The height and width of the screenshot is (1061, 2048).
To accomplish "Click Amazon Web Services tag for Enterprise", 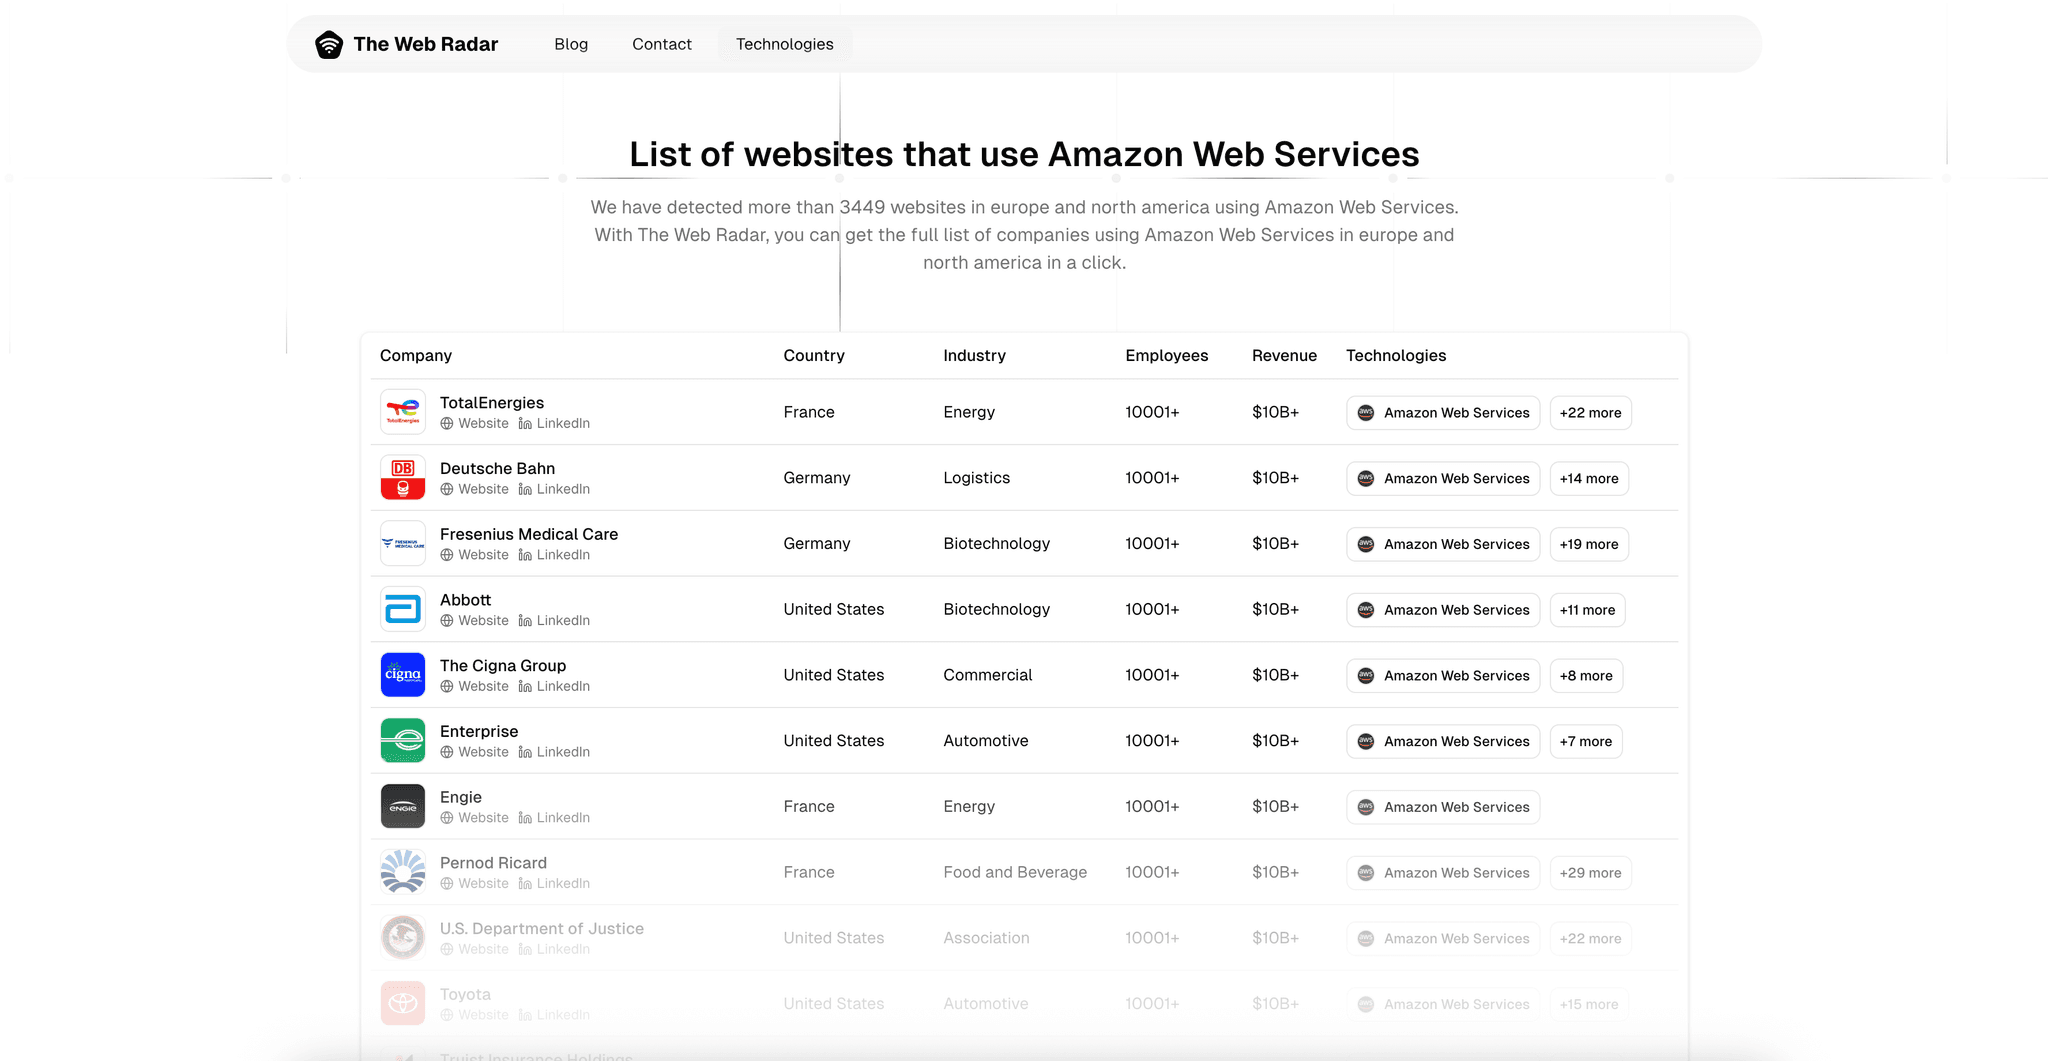I will pyautogui.click(x=1443, y=742).
